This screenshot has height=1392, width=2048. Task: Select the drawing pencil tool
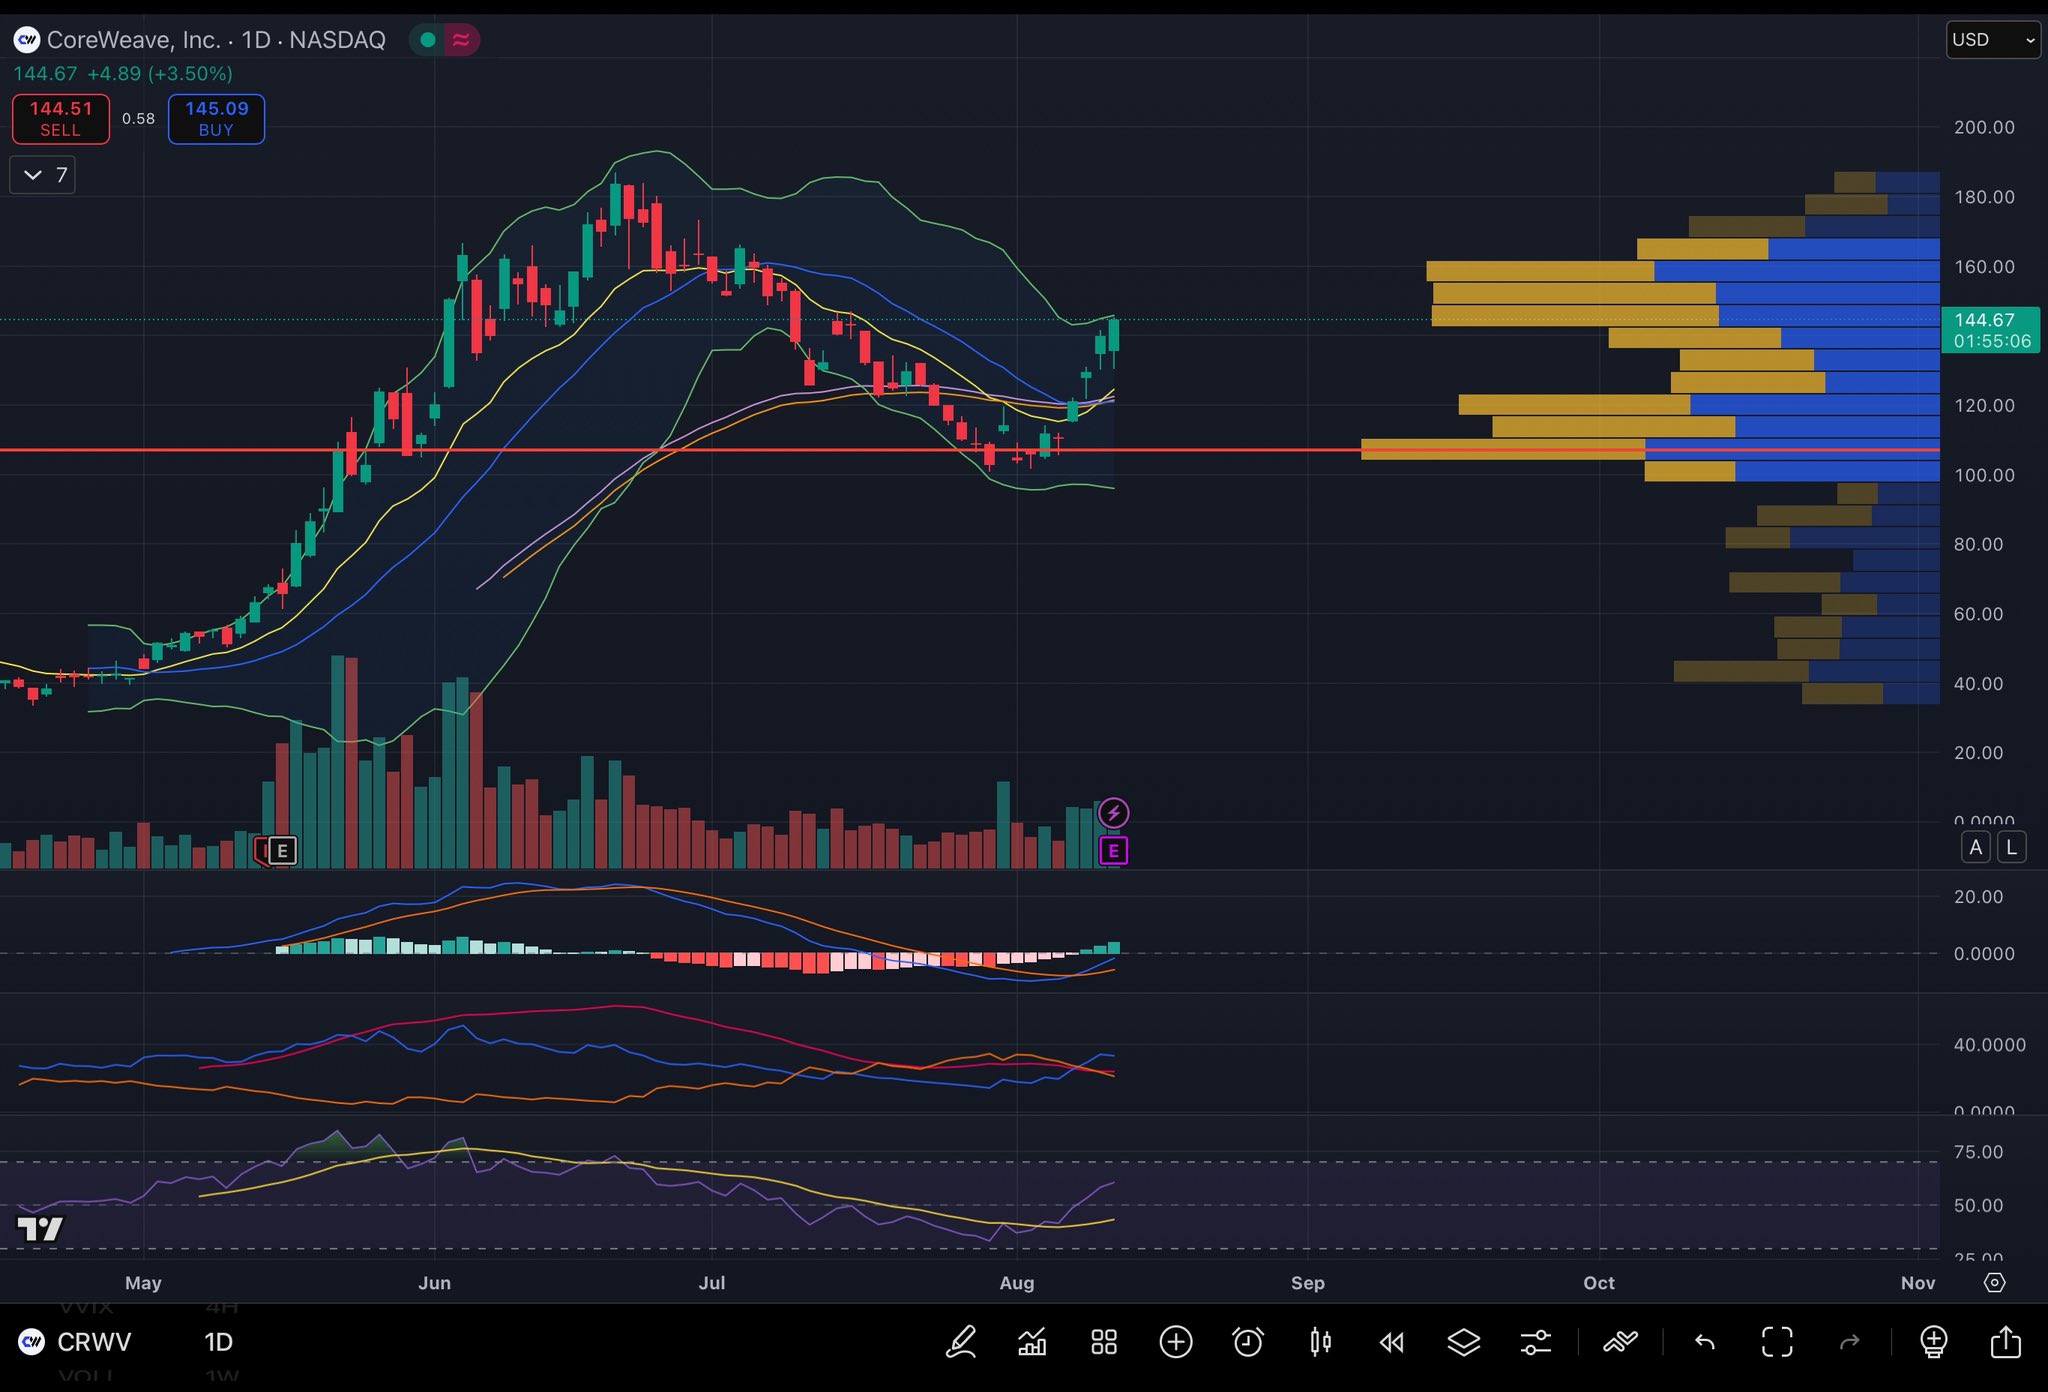[961, 1341]
